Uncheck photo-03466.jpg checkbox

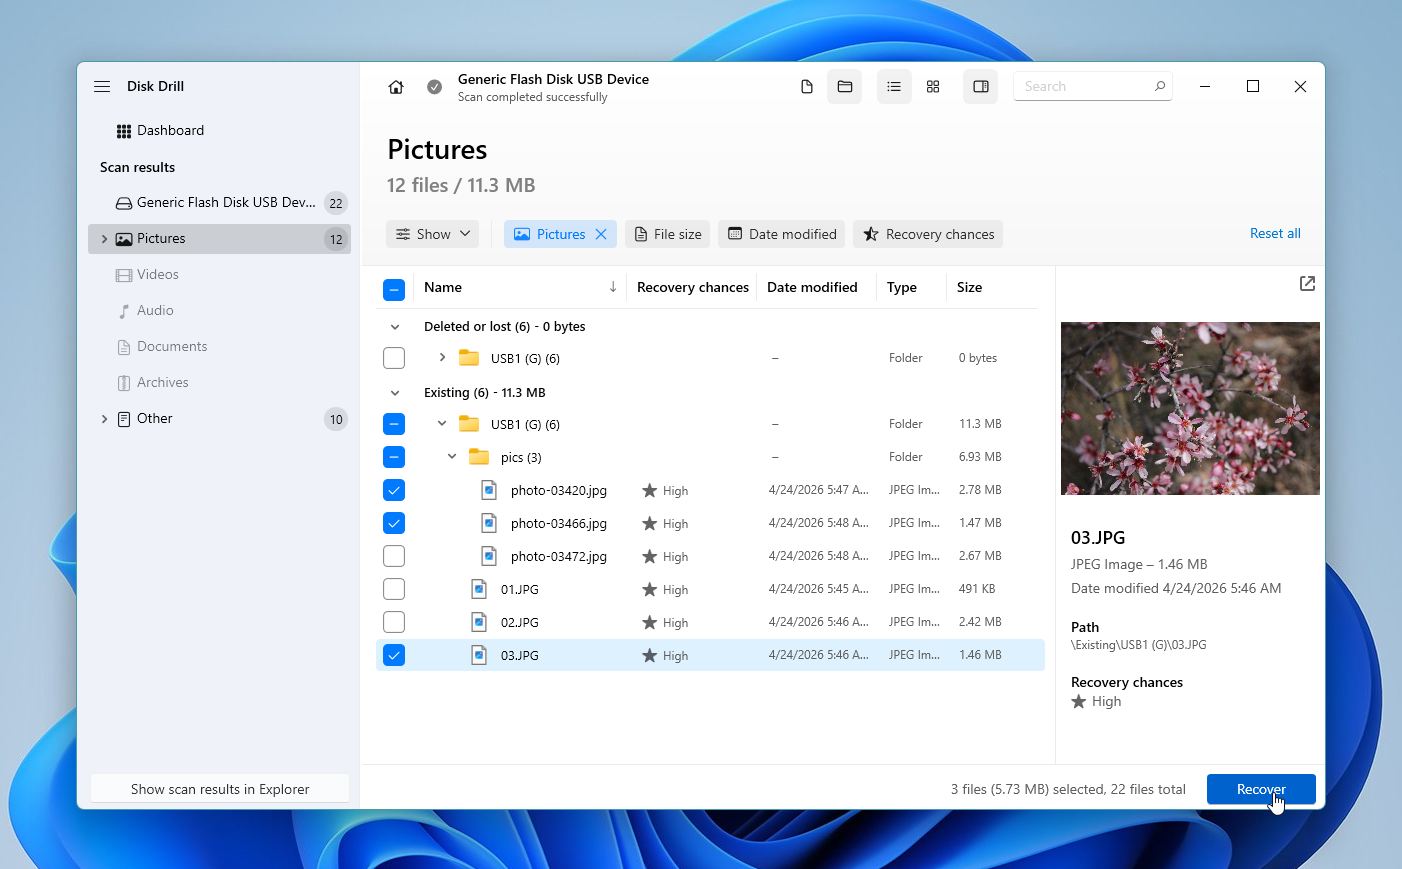tap(394, 523)
